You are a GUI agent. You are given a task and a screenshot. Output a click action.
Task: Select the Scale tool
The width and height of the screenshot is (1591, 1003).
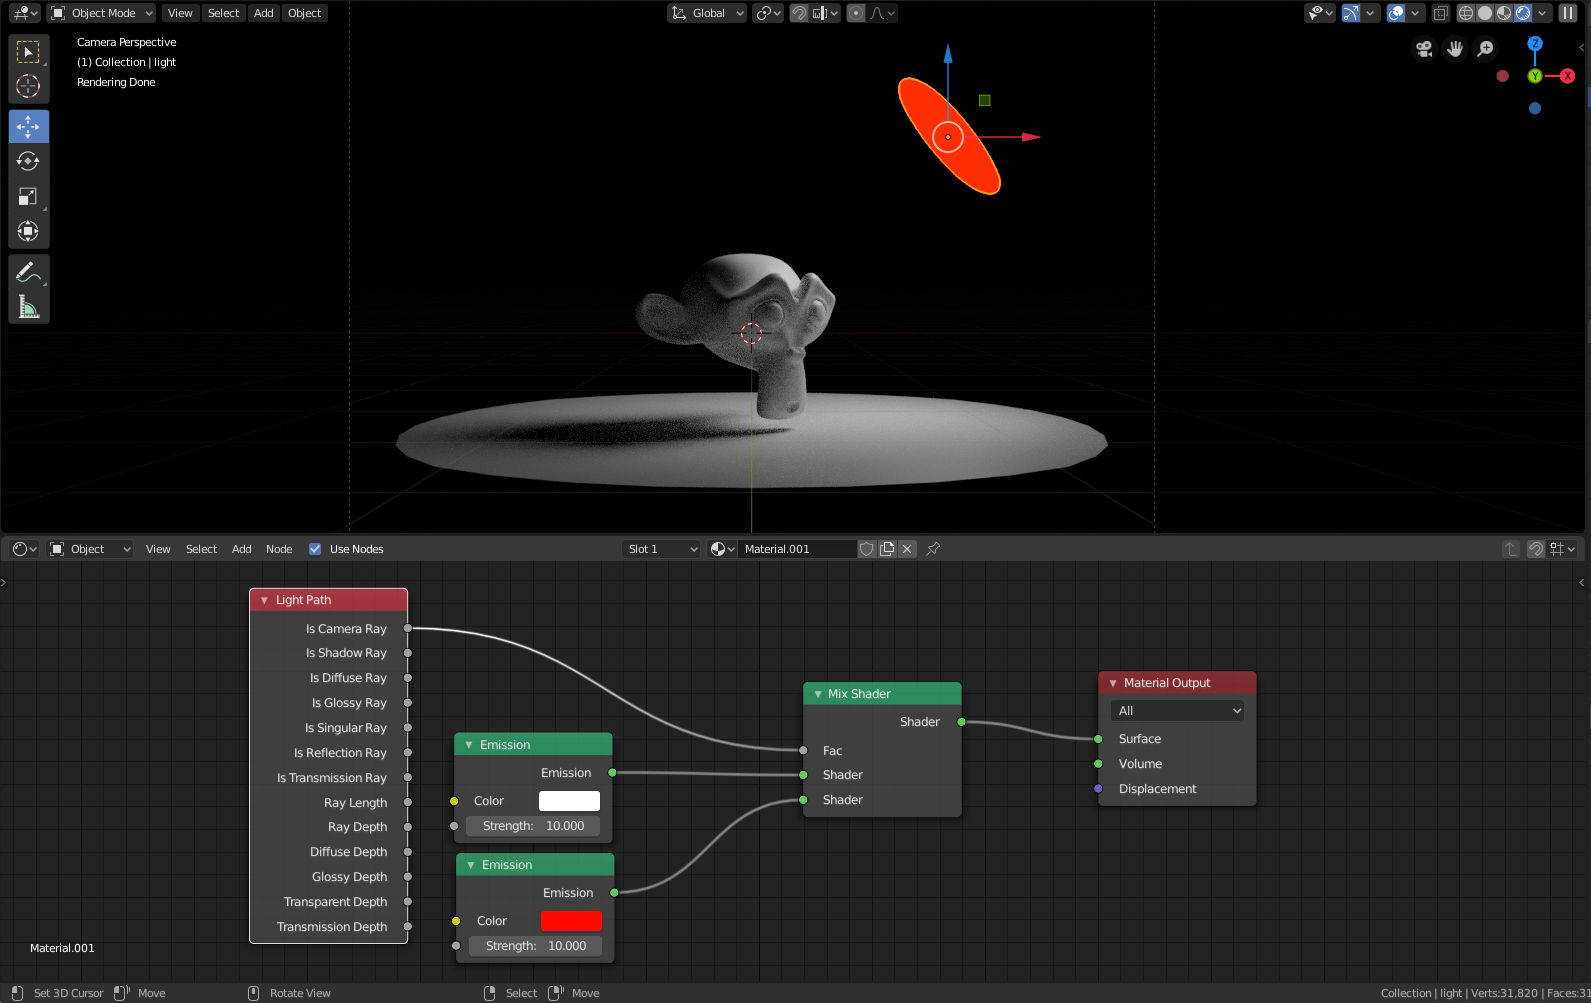(28, 196)
